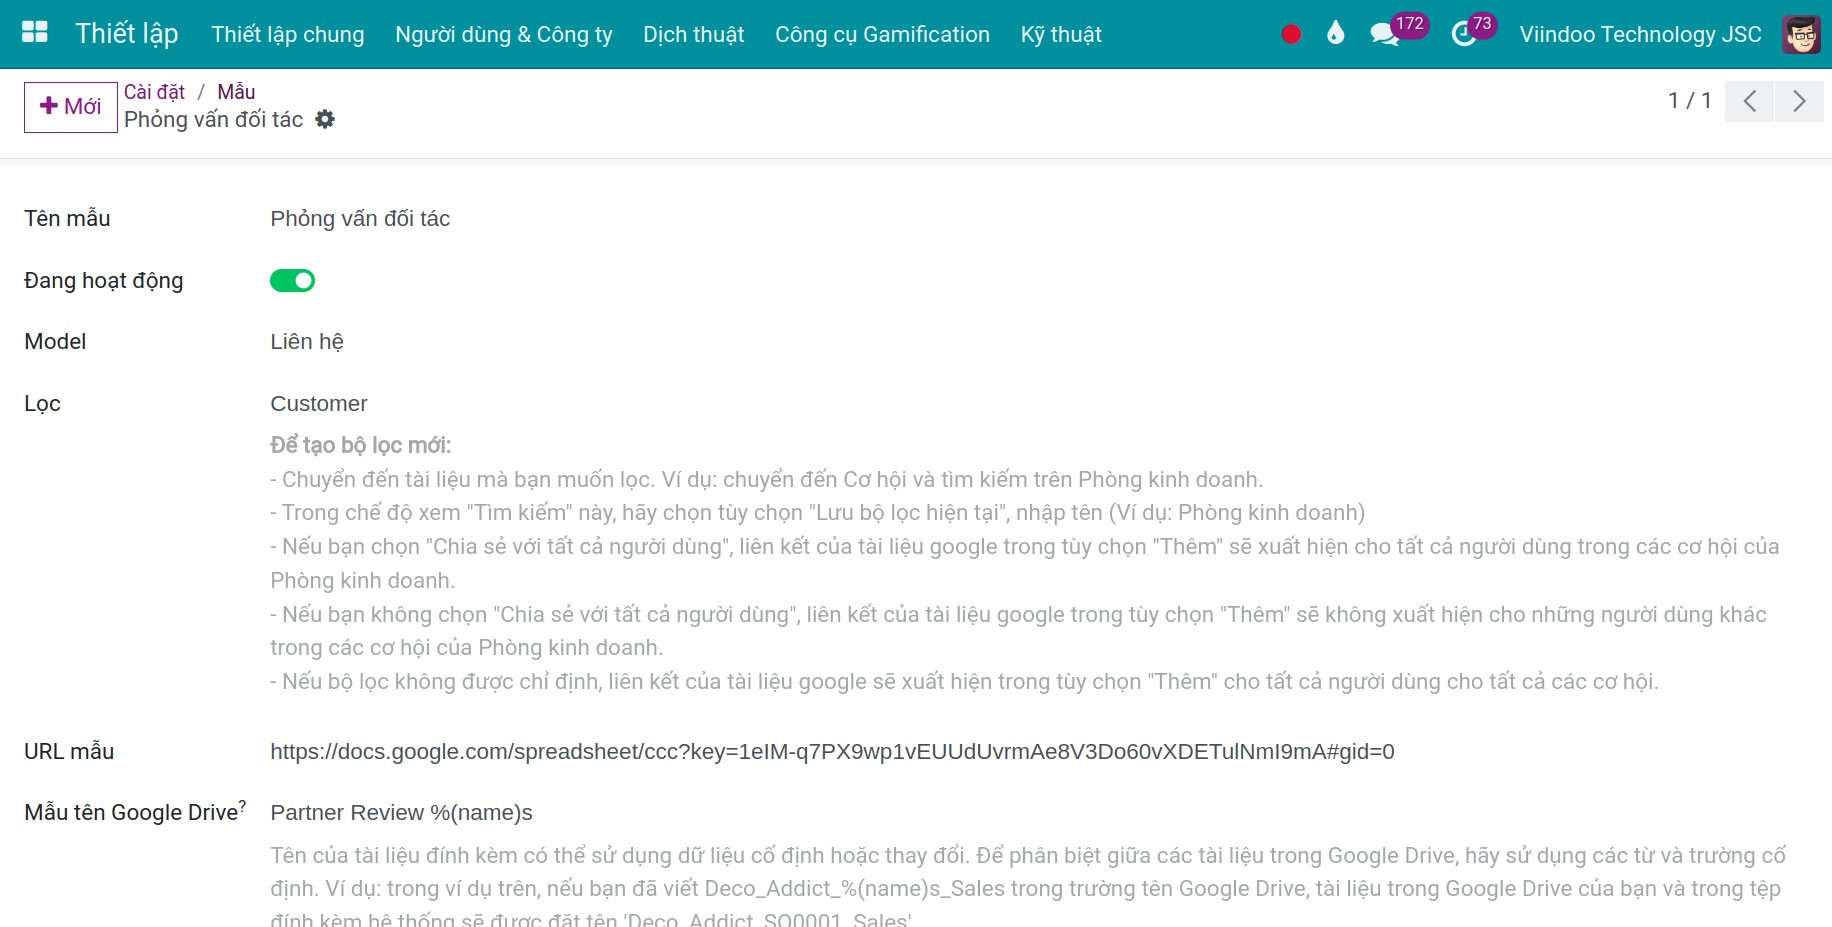Create a new record with Mới button

point(71,106)
